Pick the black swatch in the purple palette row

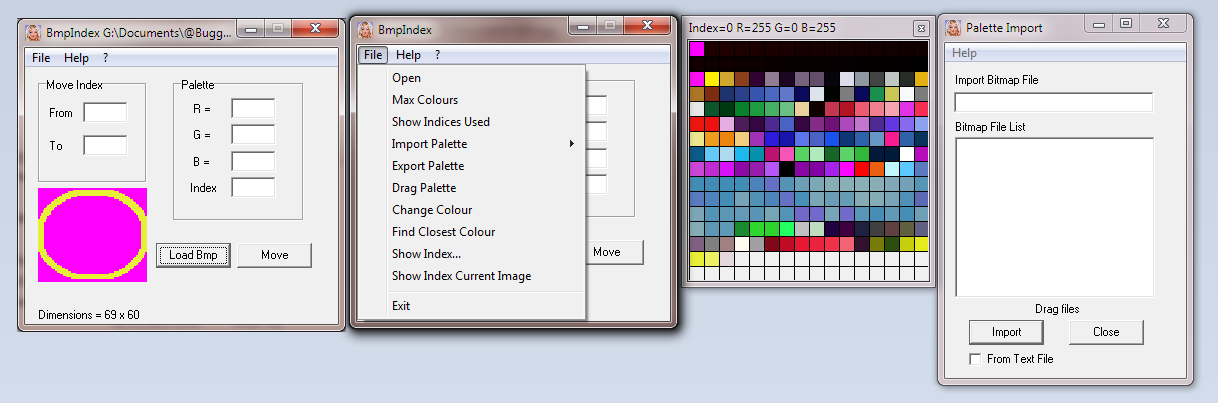click(x=787, y=169)
